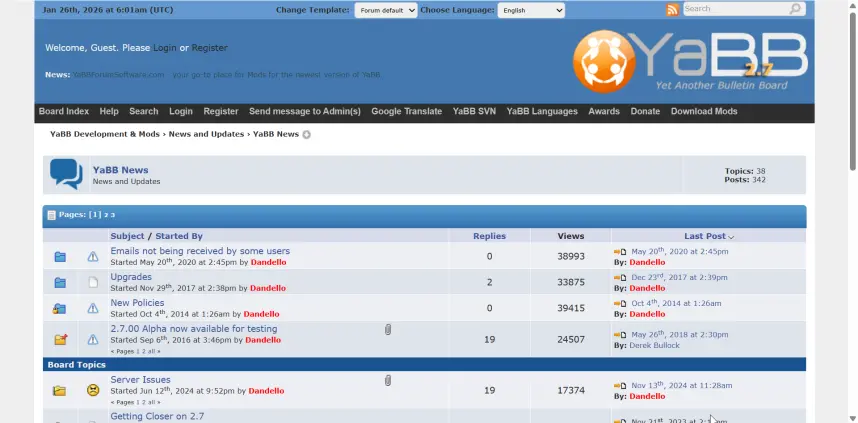Go to last post icon for Dec 23rd, 2017
This screenshot has height=423, width=858.
coord(620,277)
